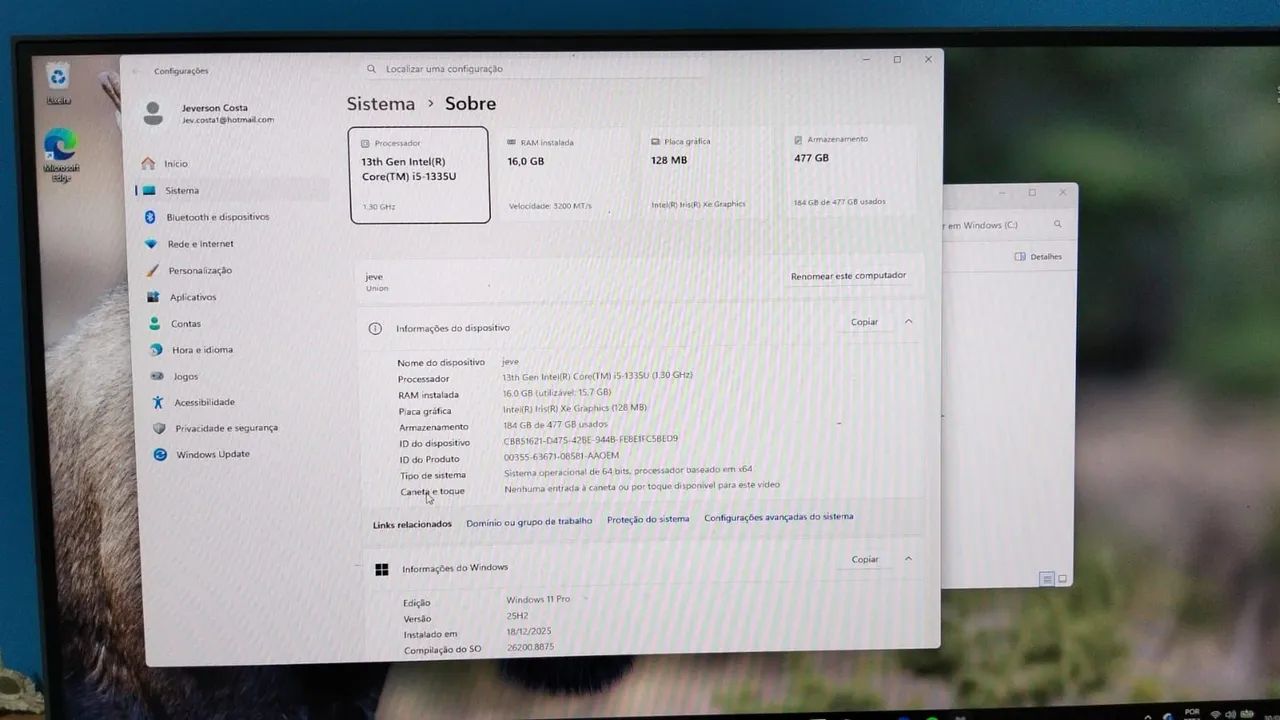Collapse the Informações do dispositivo section
This screenshot has height=720, width=1280.
pos(908,321)
